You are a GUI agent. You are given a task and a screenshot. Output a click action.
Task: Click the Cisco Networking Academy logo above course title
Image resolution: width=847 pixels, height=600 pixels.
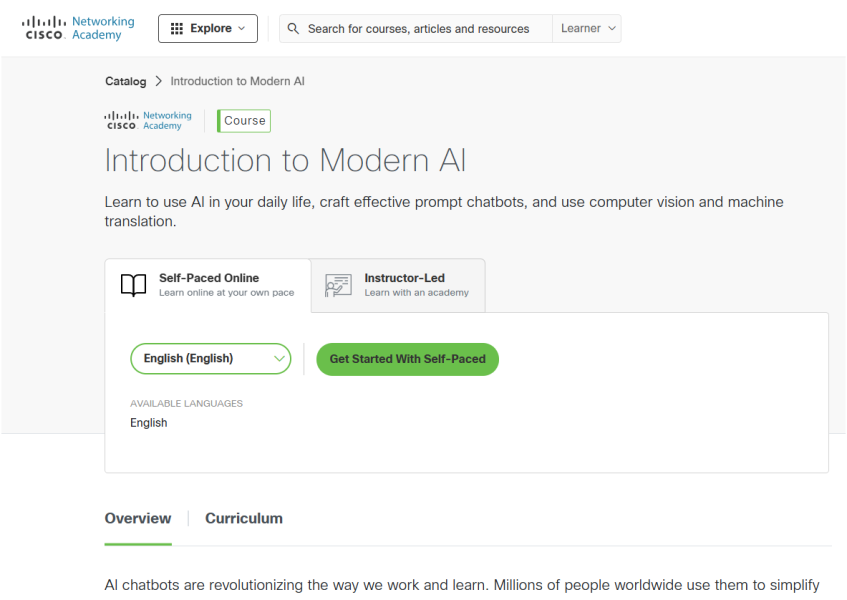(148, 120)
